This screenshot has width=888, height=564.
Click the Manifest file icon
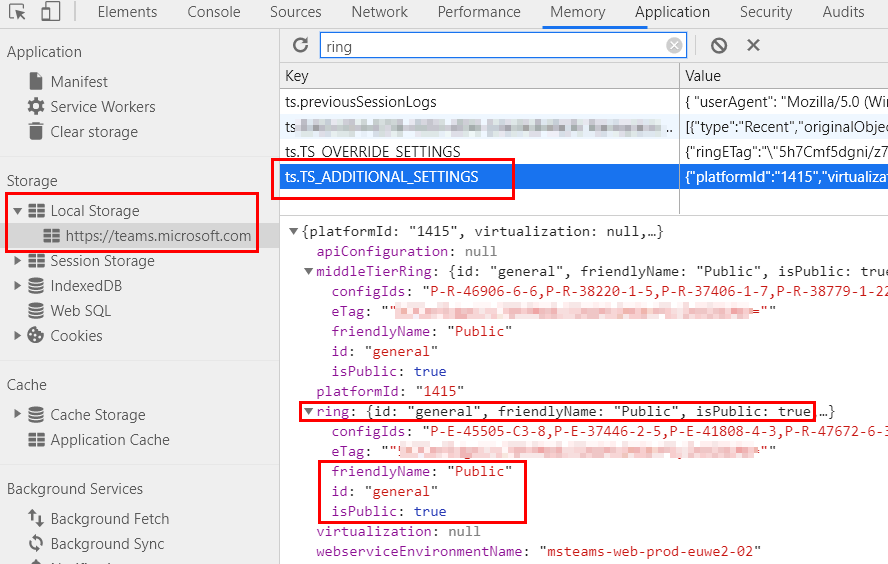click(36, 81)
